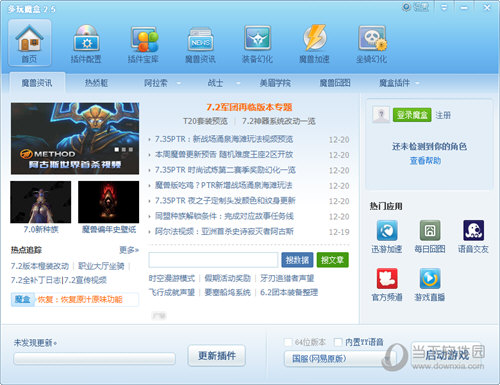The image size is (500, 385).
Task: Switch to the 美眉学院 tab
Action: (275, 83)
